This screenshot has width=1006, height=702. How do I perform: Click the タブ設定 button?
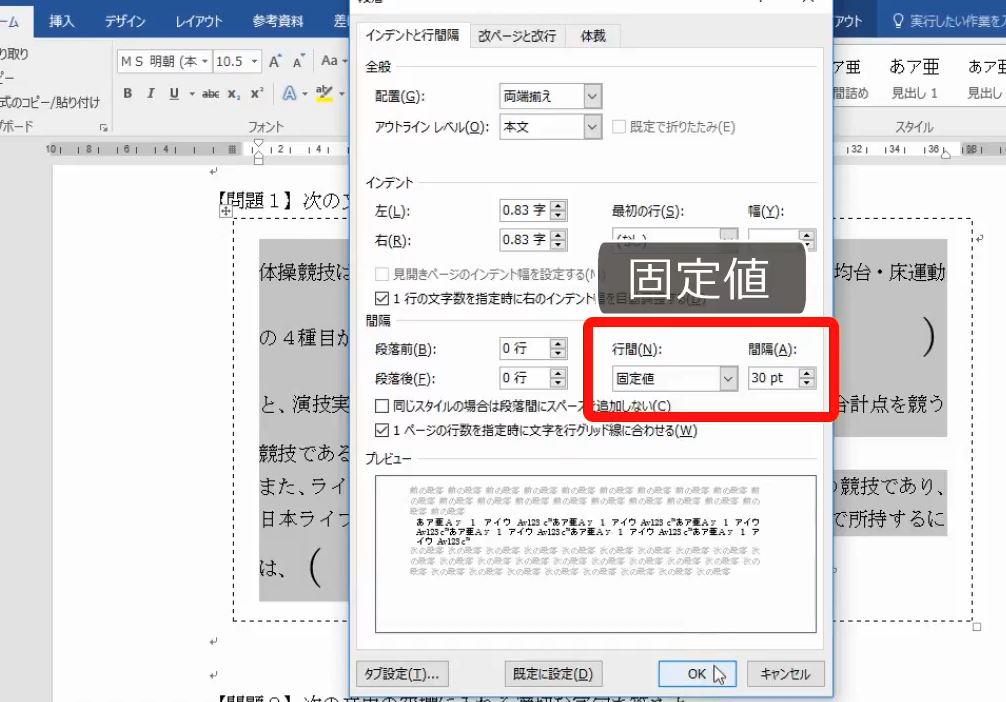point(399,673)
